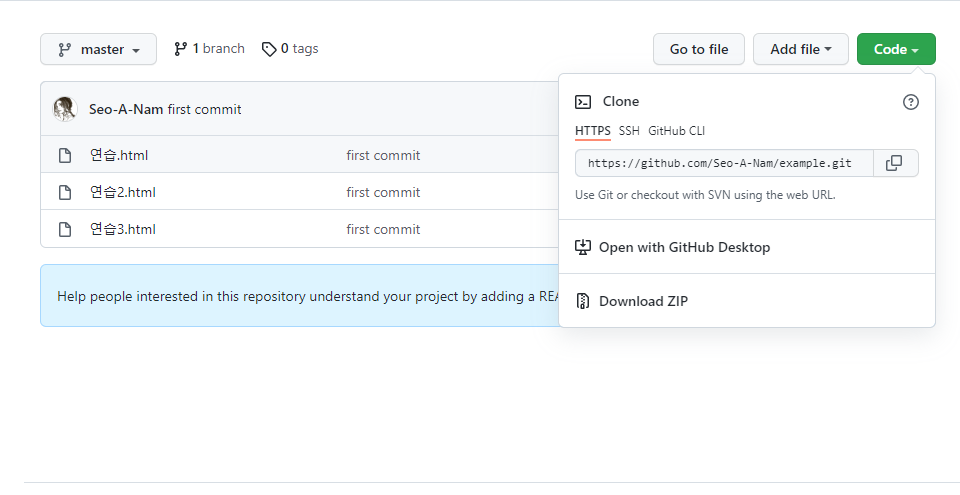Click the tag icon beside 0 tags
Screen dimensions: 960x495
coord(269,49)
